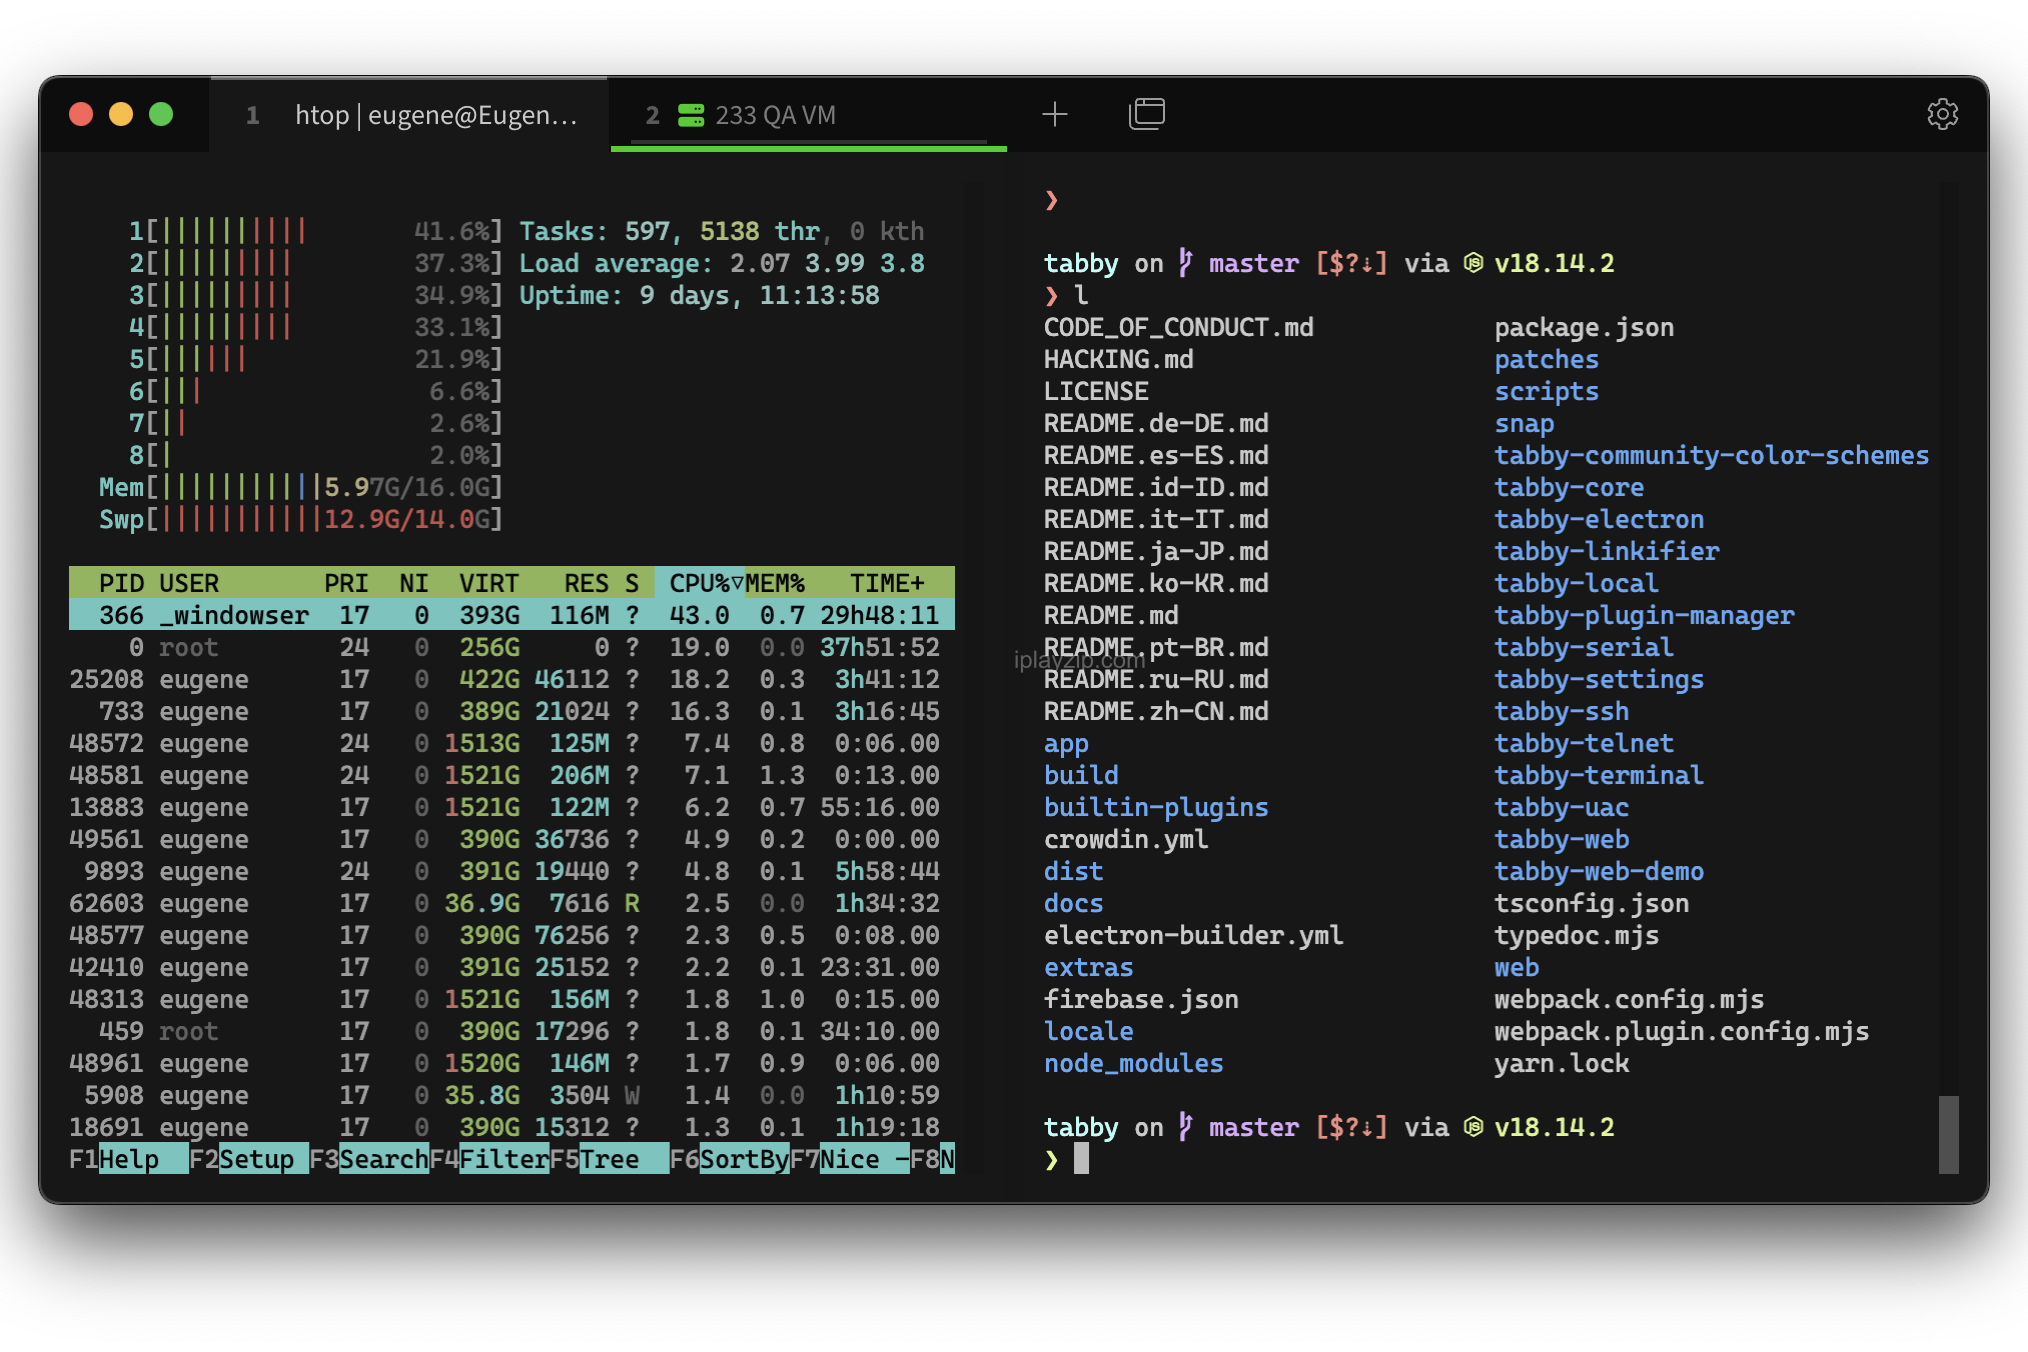The image size is (2028, 1352).
Task: Click the LICENSE file name
Action: [1096, 391]
